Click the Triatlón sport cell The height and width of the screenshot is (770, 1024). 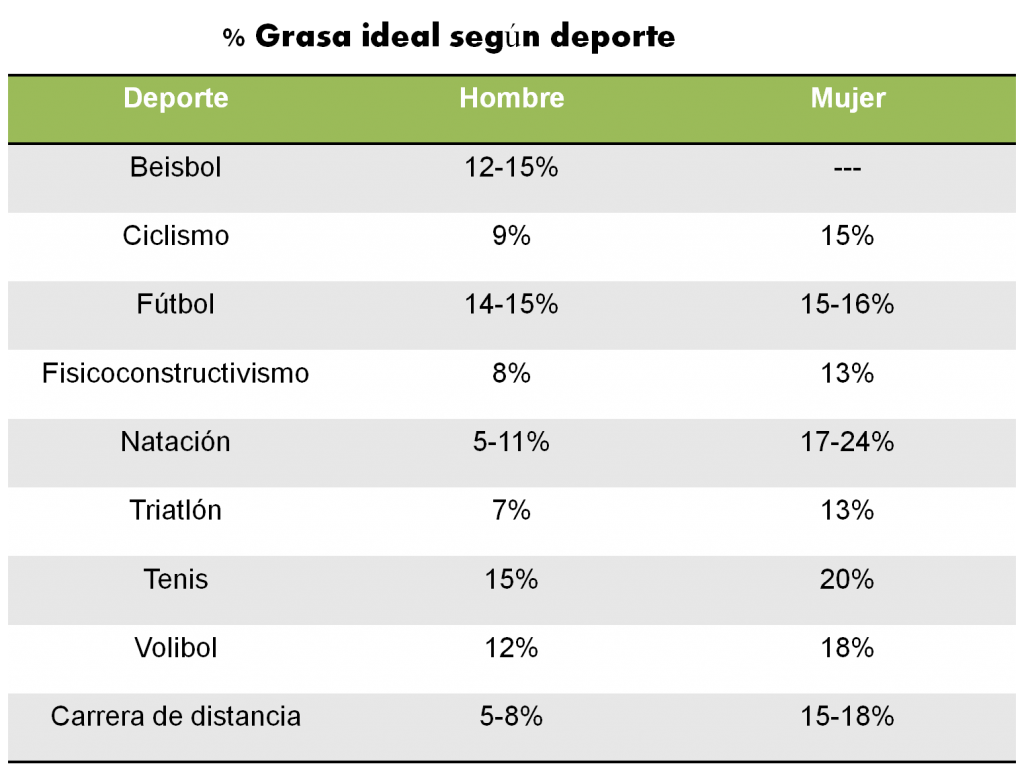(x=176, y=511)
